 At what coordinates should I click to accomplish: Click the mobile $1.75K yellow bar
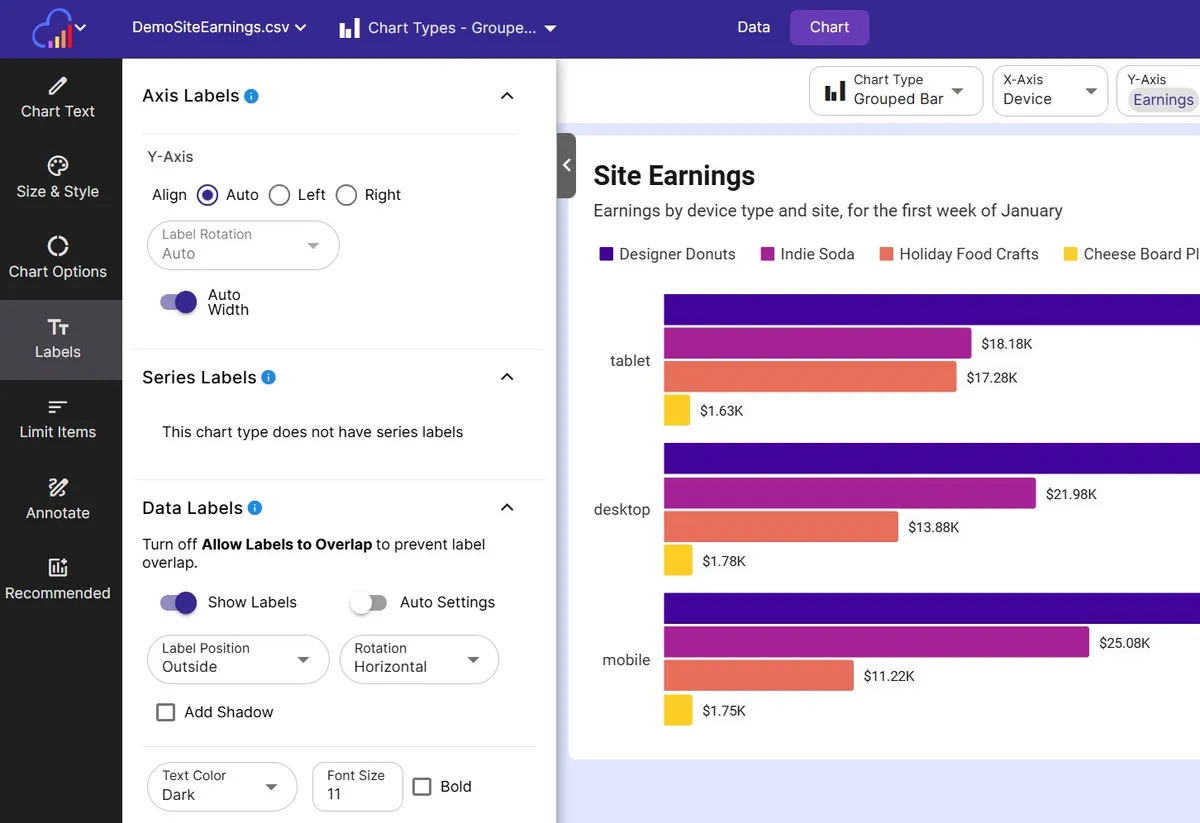(678, 710)
